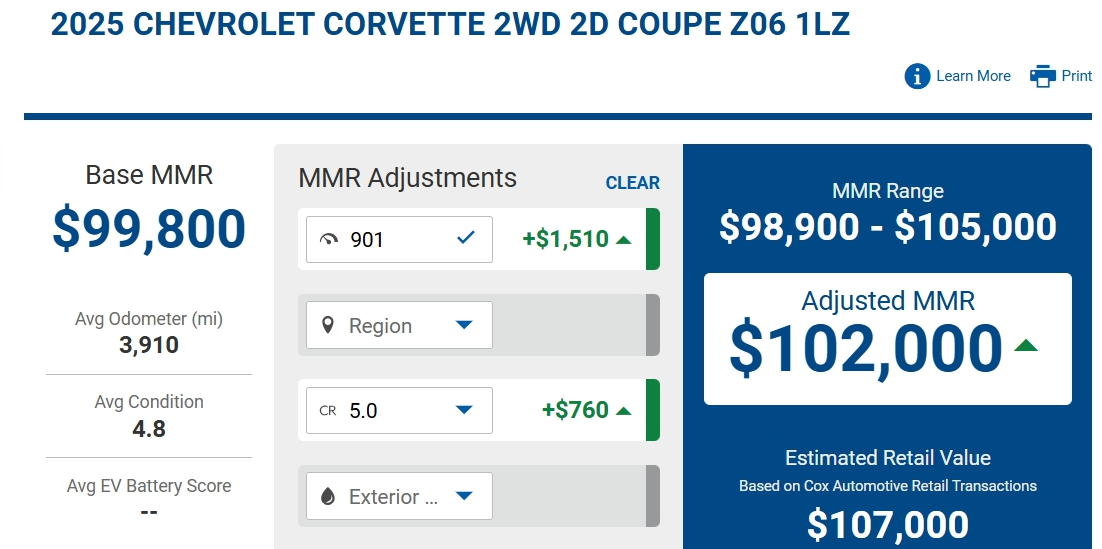Click the odometer input field showing 901

click(x=399, y=240)
